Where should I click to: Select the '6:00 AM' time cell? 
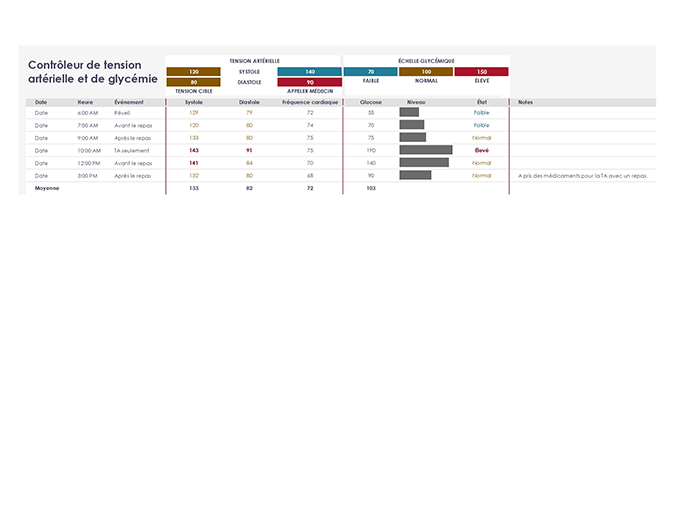88,113
